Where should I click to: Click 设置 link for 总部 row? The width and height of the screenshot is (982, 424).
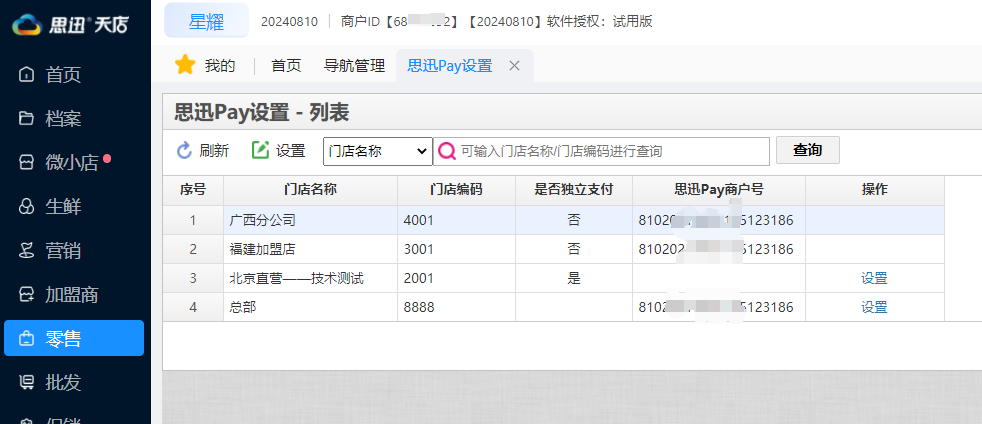coord(874,307)
